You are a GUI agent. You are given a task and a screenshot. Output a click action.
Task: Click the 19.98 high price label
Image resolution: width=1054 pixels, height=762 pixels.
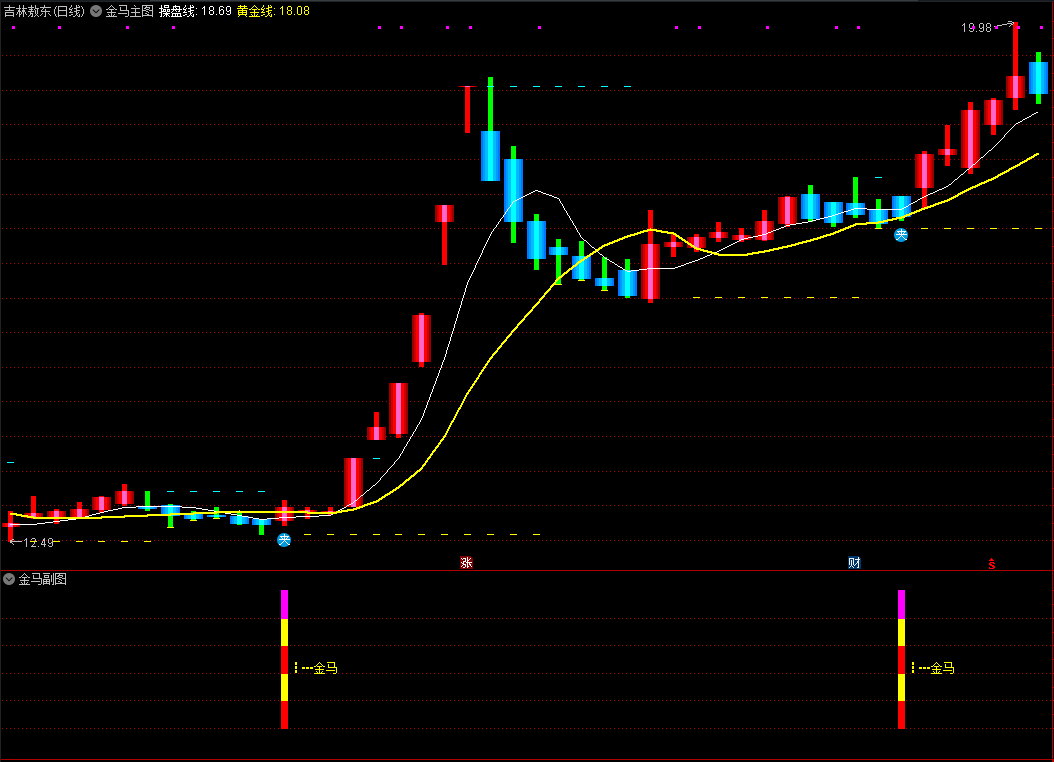point(976,28)
